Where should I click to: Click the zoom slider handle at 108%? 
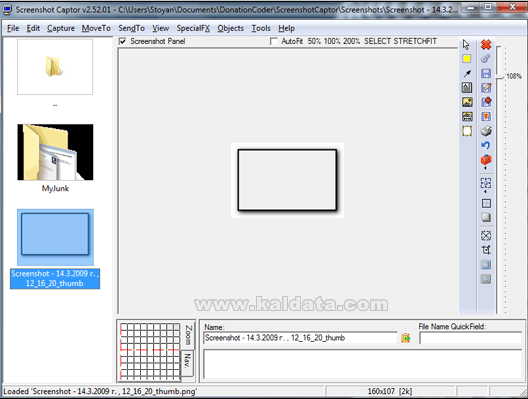point(500,78)
